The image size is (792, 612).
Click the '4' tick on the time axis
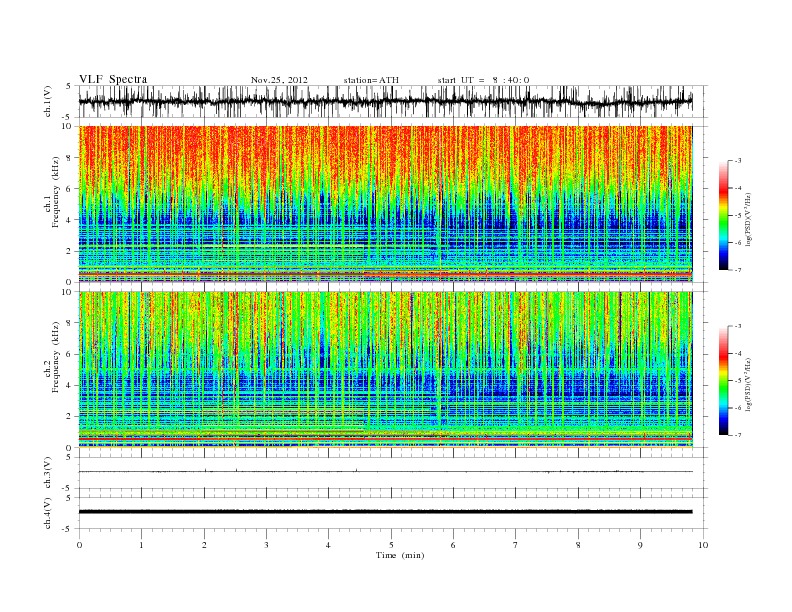pos(329,545)
